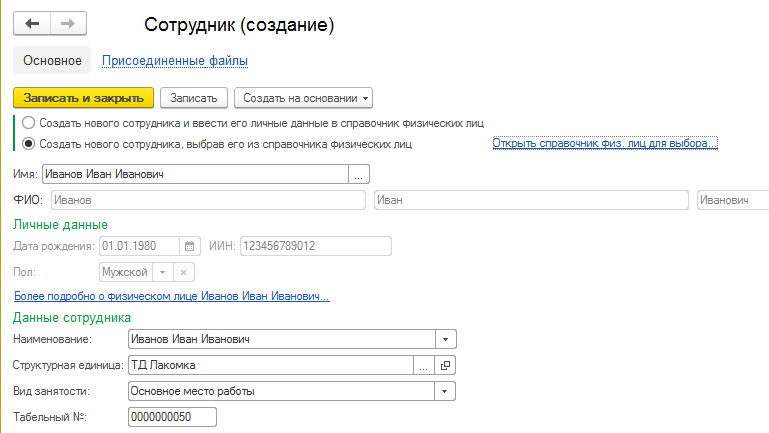Open the Создать на основании menu
The image size is (769, 433).
point(304,98)
